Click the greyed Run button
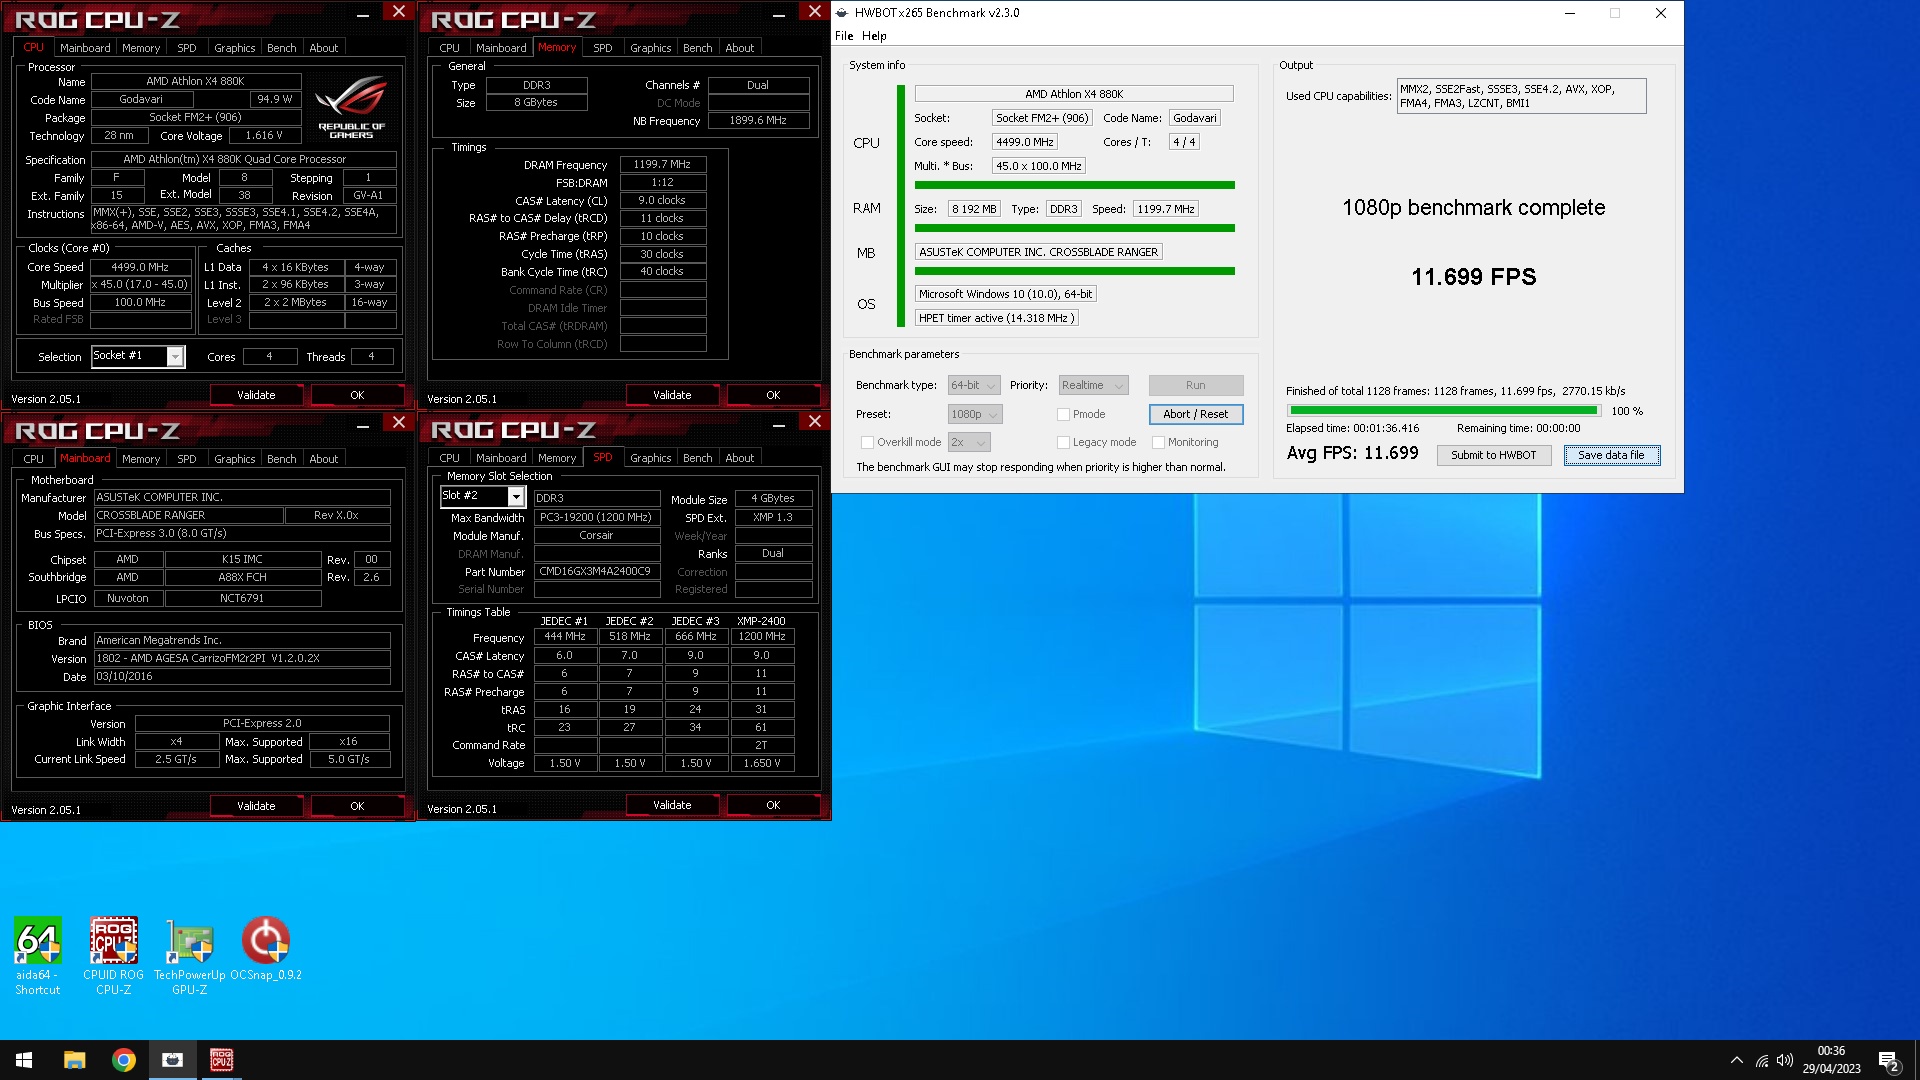This screenshot has height=1080, width=1920. 1196,385
